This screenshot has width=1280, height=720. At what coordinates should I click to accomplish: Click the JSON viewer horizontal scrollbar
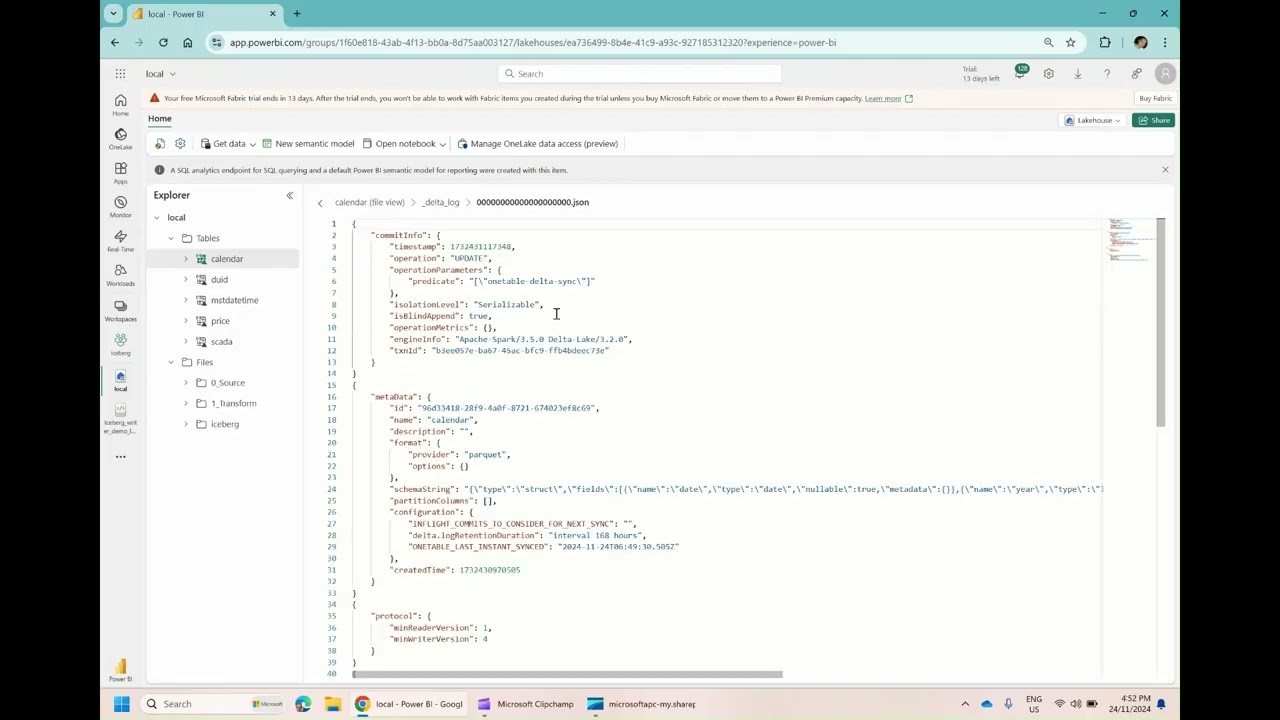(x=567, y=674)
